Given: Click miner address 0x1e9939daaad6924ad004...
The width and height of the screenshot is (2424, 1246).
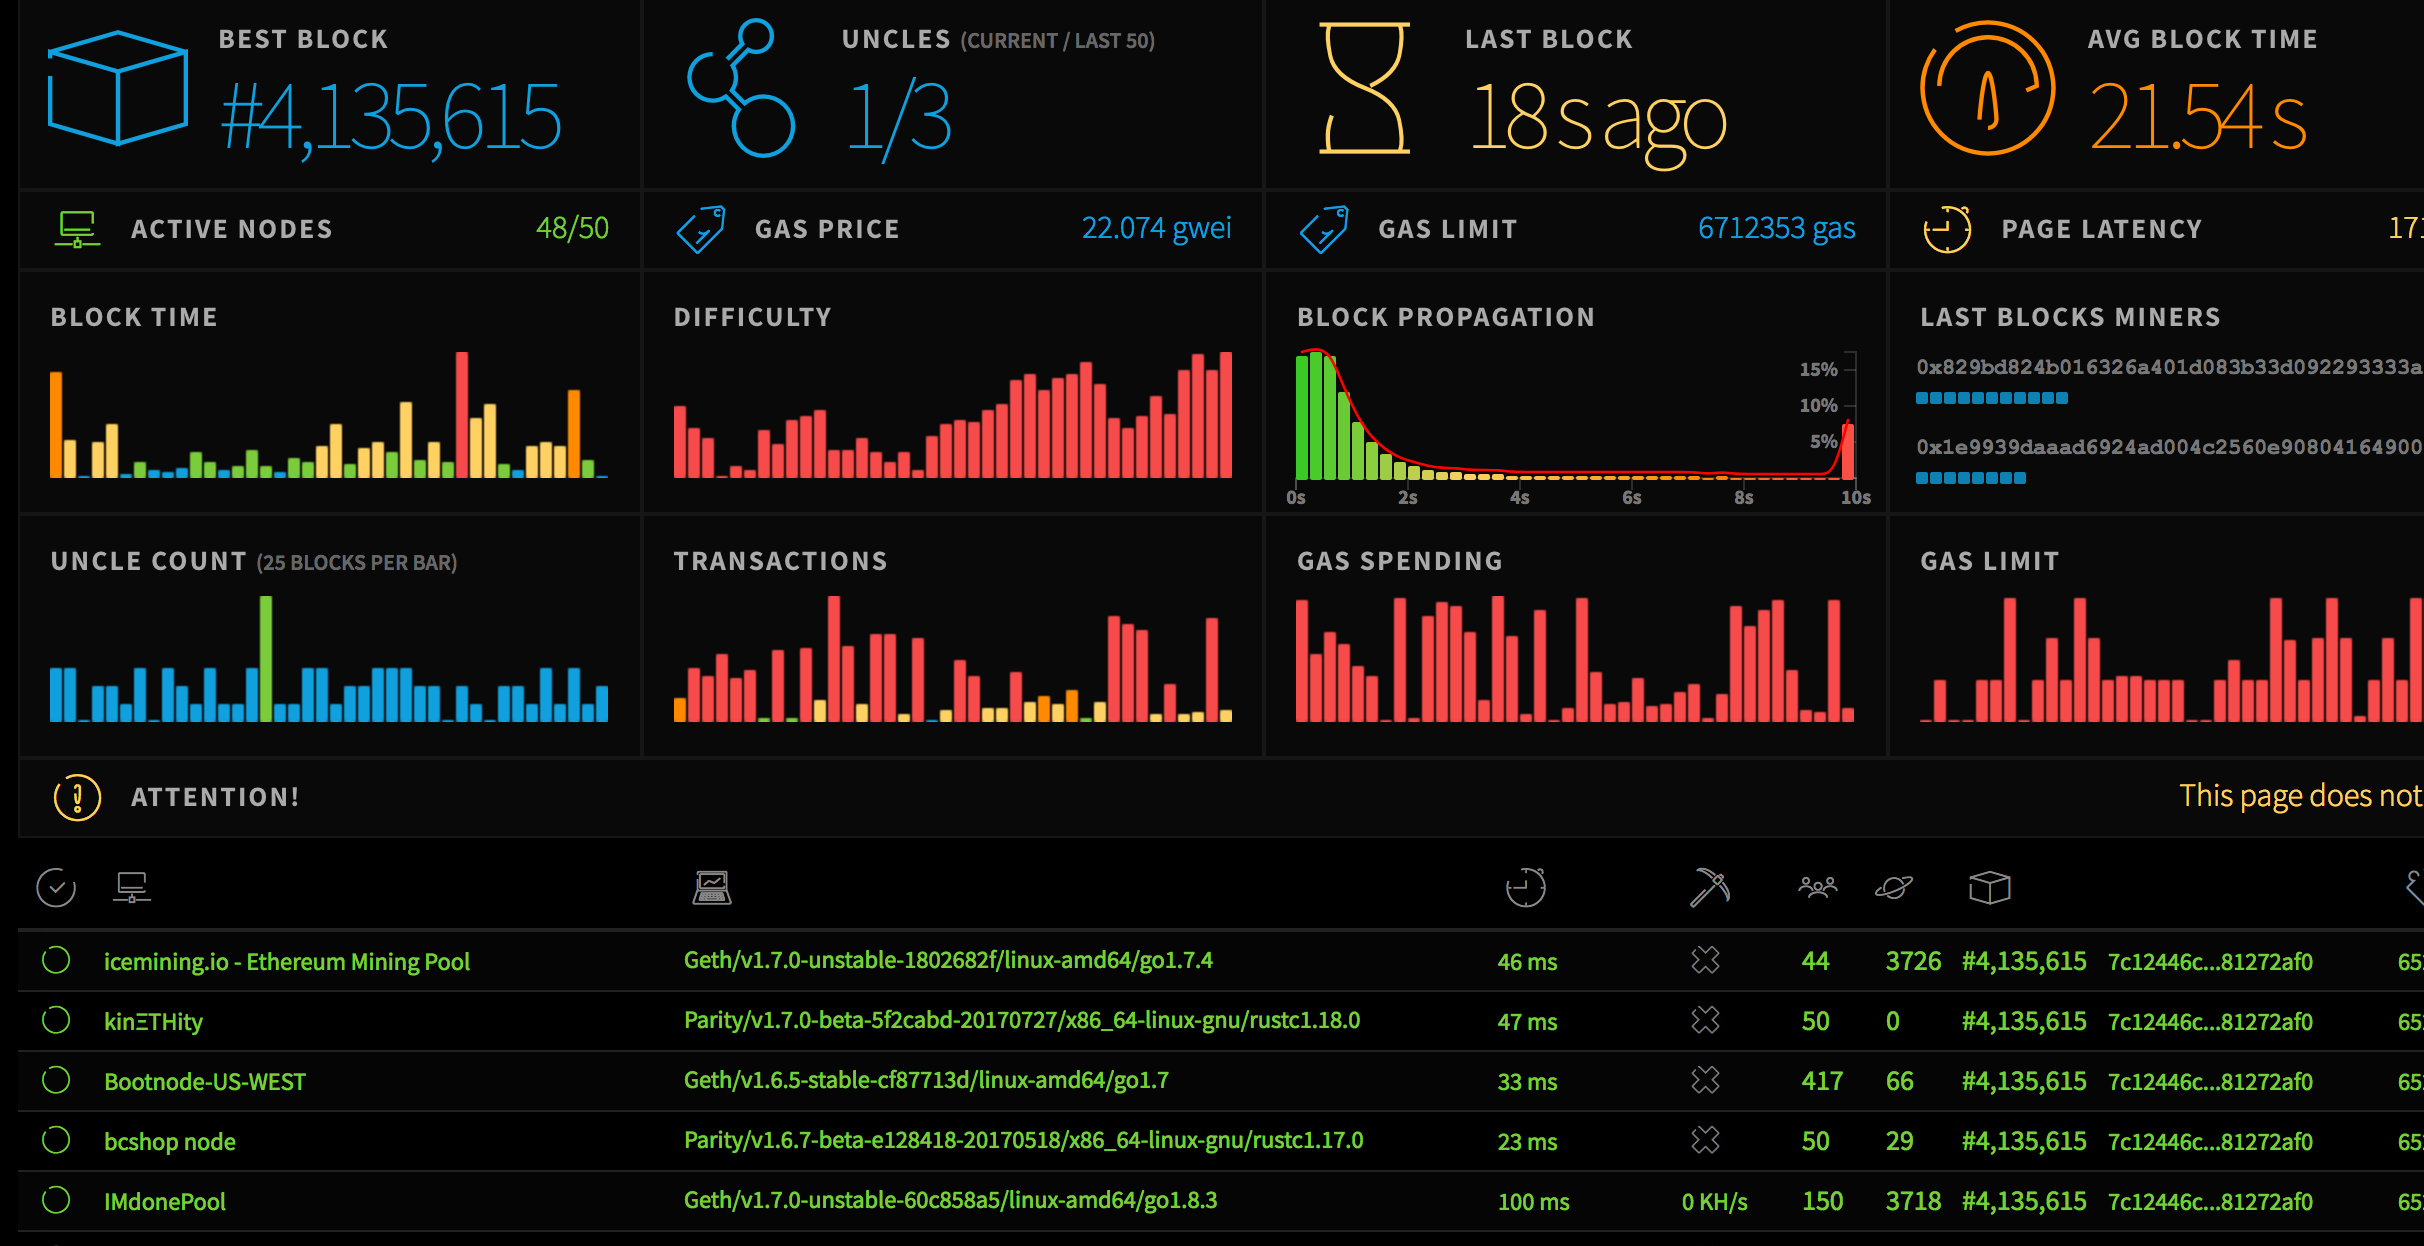Looking at the screenshot, I should coord(2169,447).
